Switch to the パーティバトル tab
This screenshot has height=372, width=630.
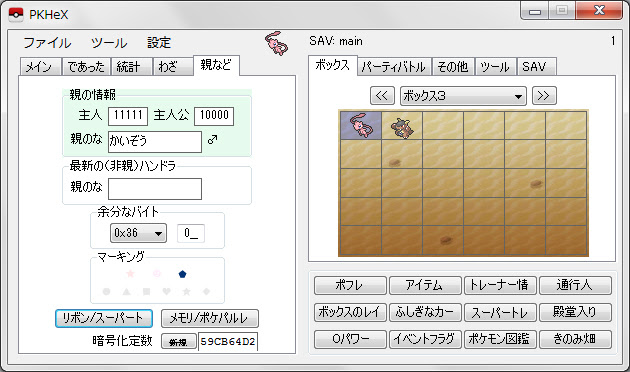pos(394,67)
